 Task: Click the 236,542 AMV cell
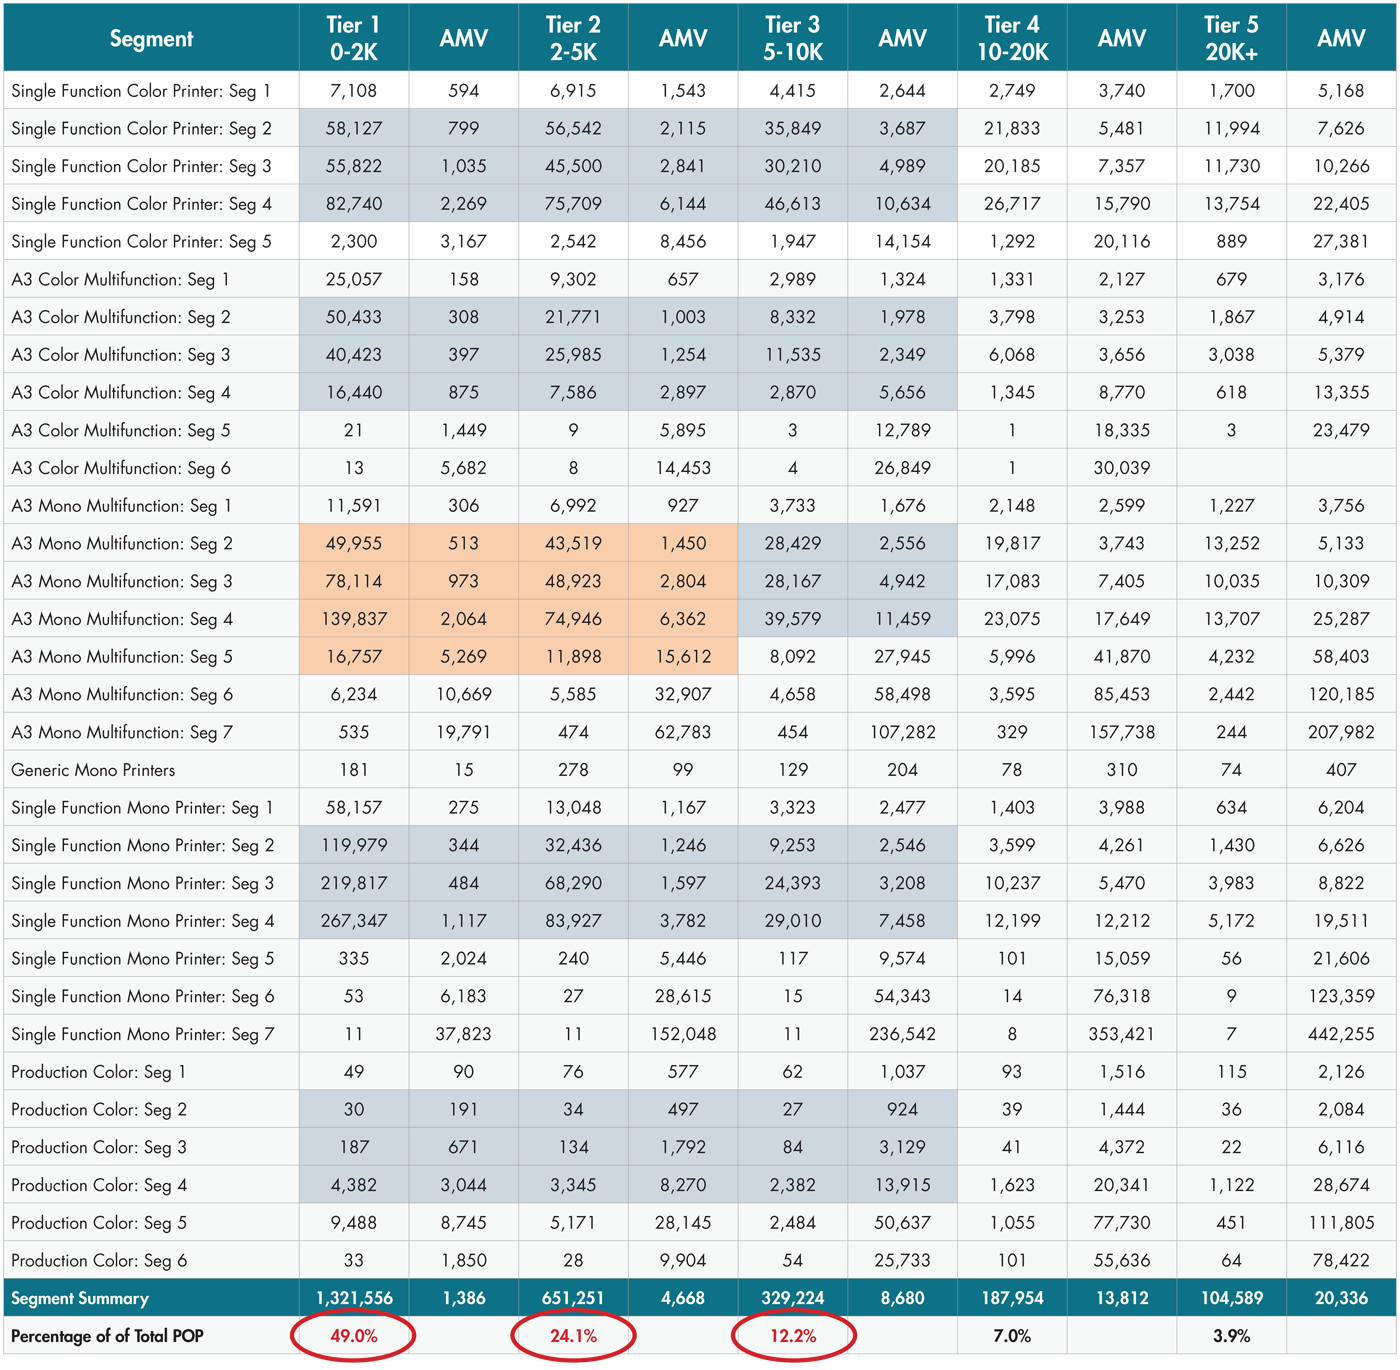[903, 1035]
